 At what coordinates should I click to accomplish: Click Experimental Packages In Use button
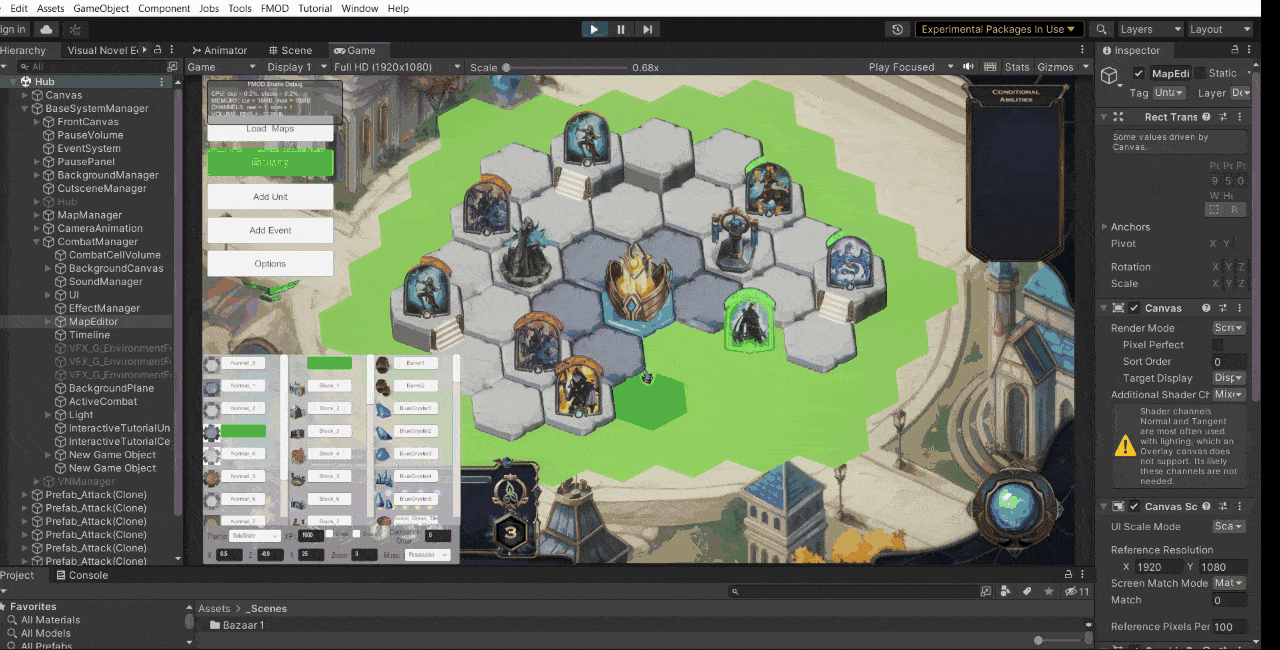[x=999, y=29]
